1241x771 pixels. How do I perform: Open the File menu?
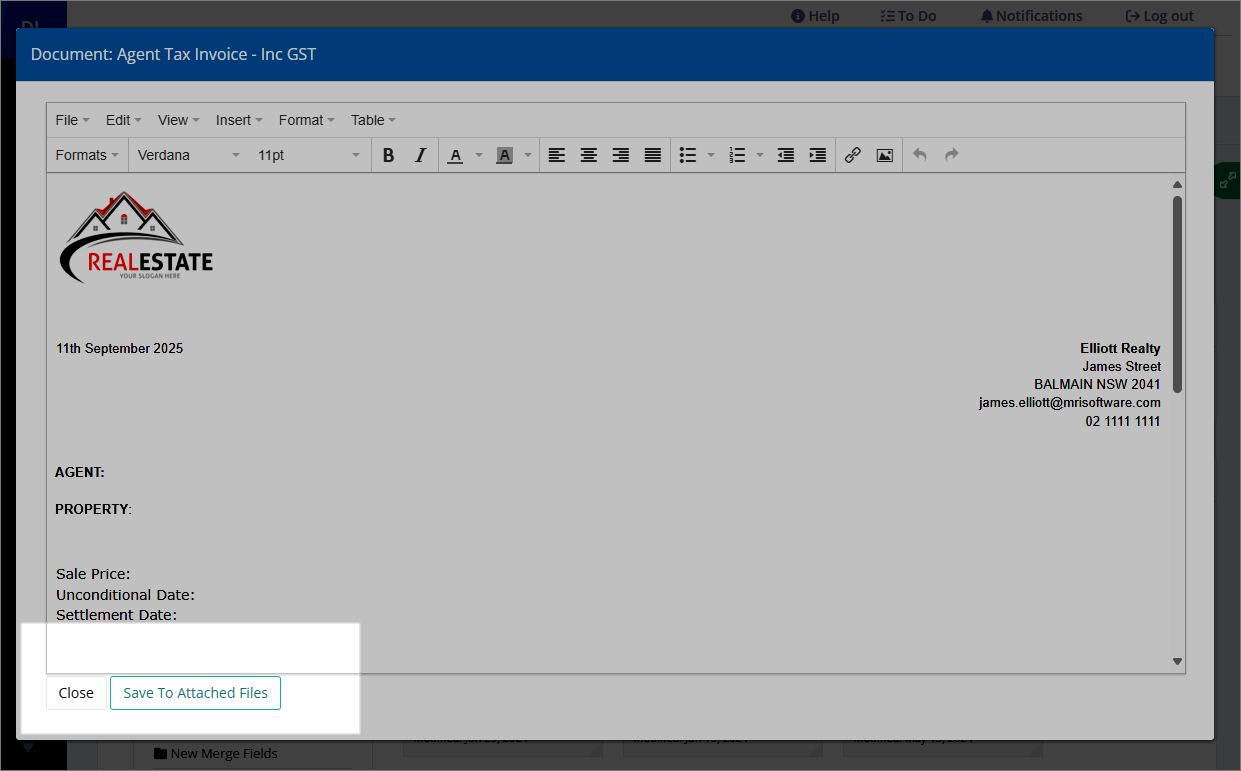point(72,120)
